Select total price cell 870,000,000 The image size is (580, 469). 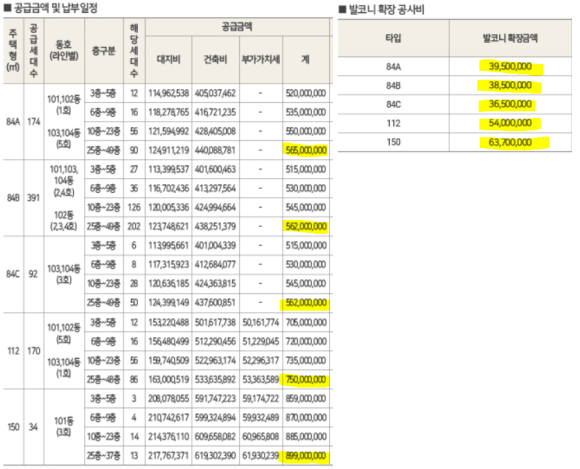306,418
